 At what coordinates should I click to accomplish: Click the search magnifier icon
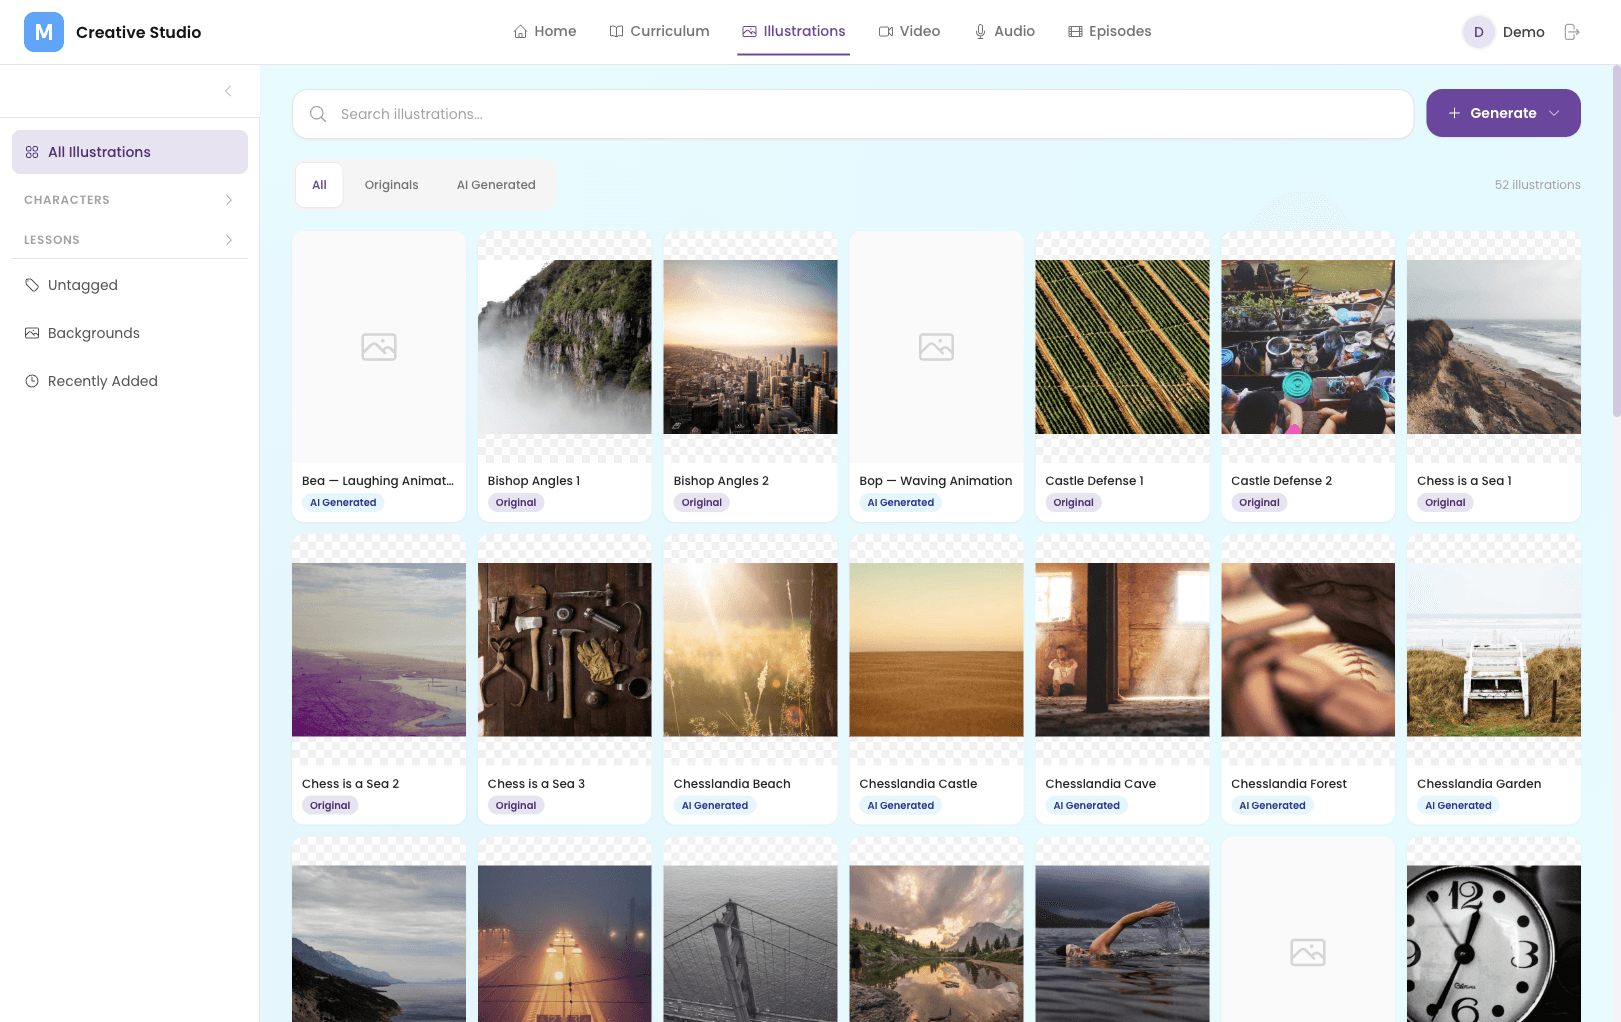point(317,113)
